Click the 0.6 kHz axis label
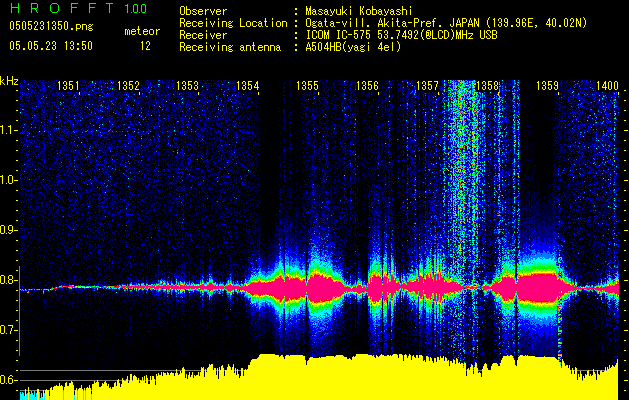Viewport: 629px width, 400px height. point(9,380)
